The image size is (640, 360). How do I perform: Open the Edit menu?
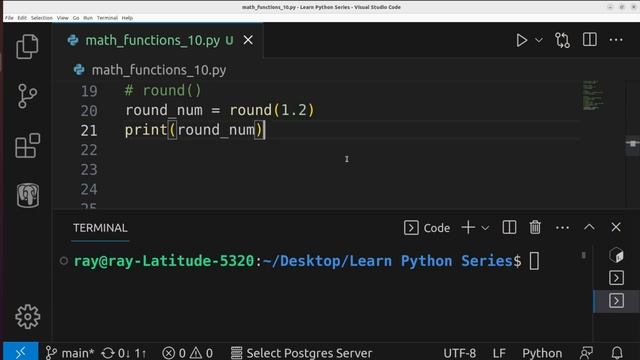(x=22, y=18)
